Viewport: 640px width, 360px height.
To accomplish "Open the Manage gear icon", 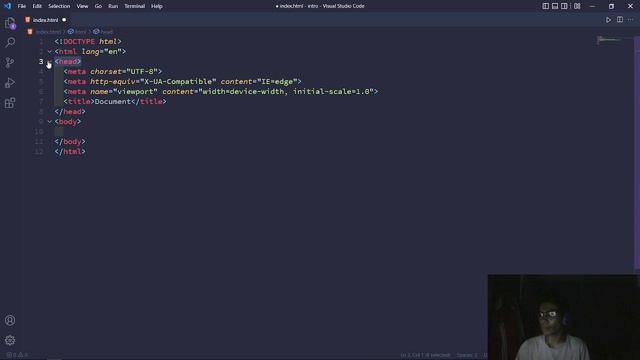I will pos(10,340).
